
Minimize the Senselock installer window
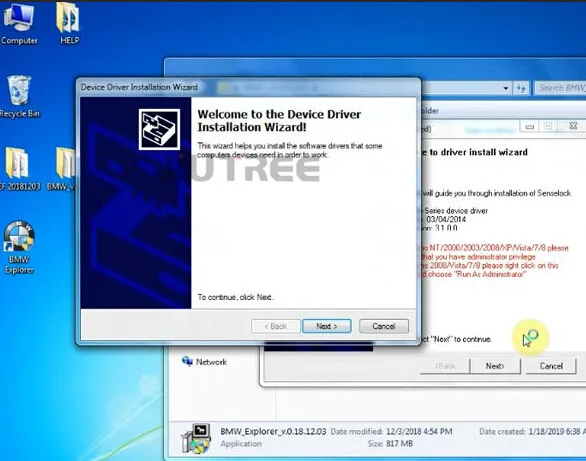pyautogui.click(x=530, y=127)
